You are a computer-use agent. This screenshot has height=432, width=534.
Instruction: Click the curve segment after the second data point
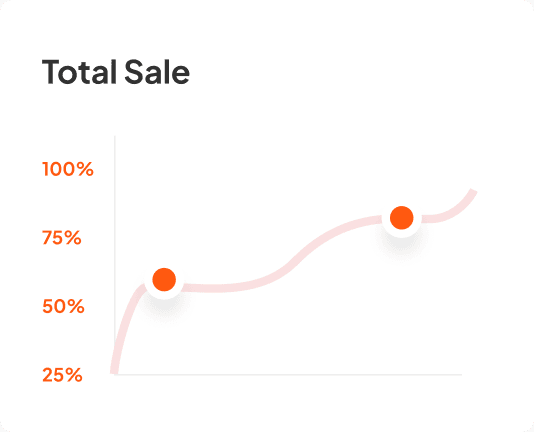(x=446, y=211)
